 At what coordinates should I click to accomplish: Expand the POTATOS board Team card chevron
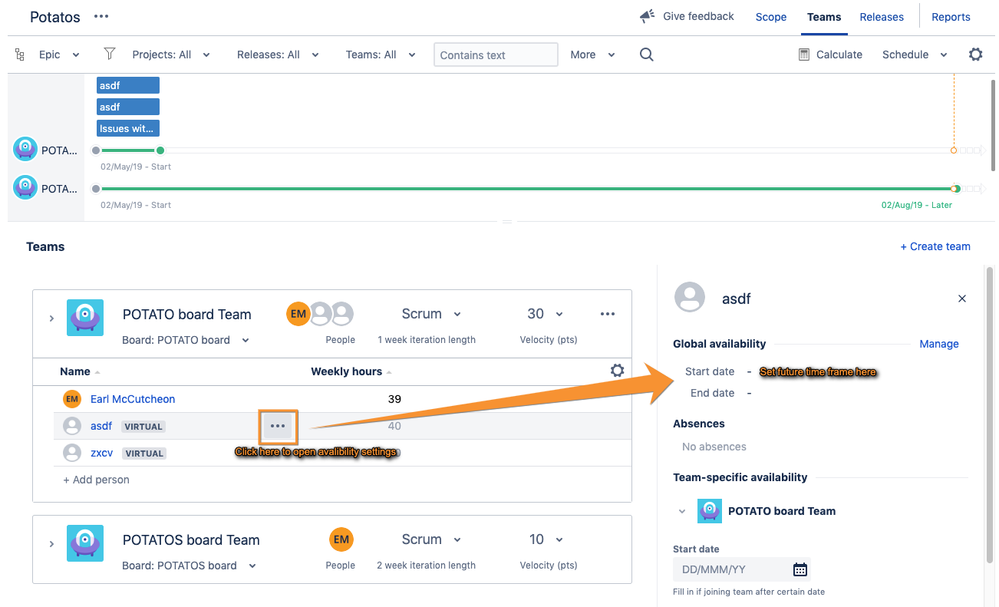coord(52,543)
